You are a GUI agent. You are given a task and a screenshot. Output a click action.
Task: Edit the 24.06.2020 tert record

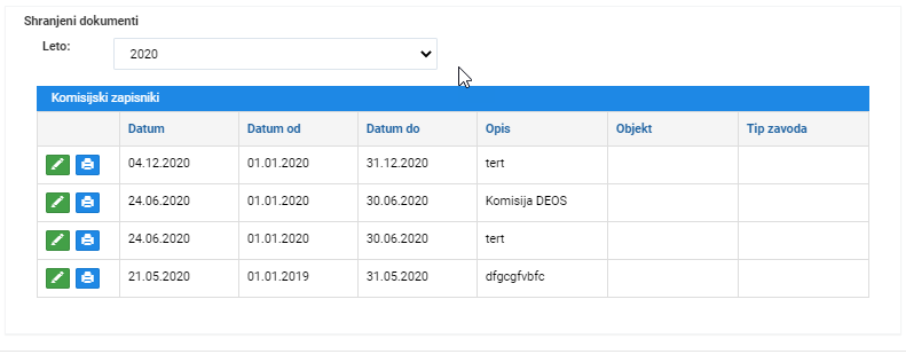pyautogui.click(x=58, y=240)
